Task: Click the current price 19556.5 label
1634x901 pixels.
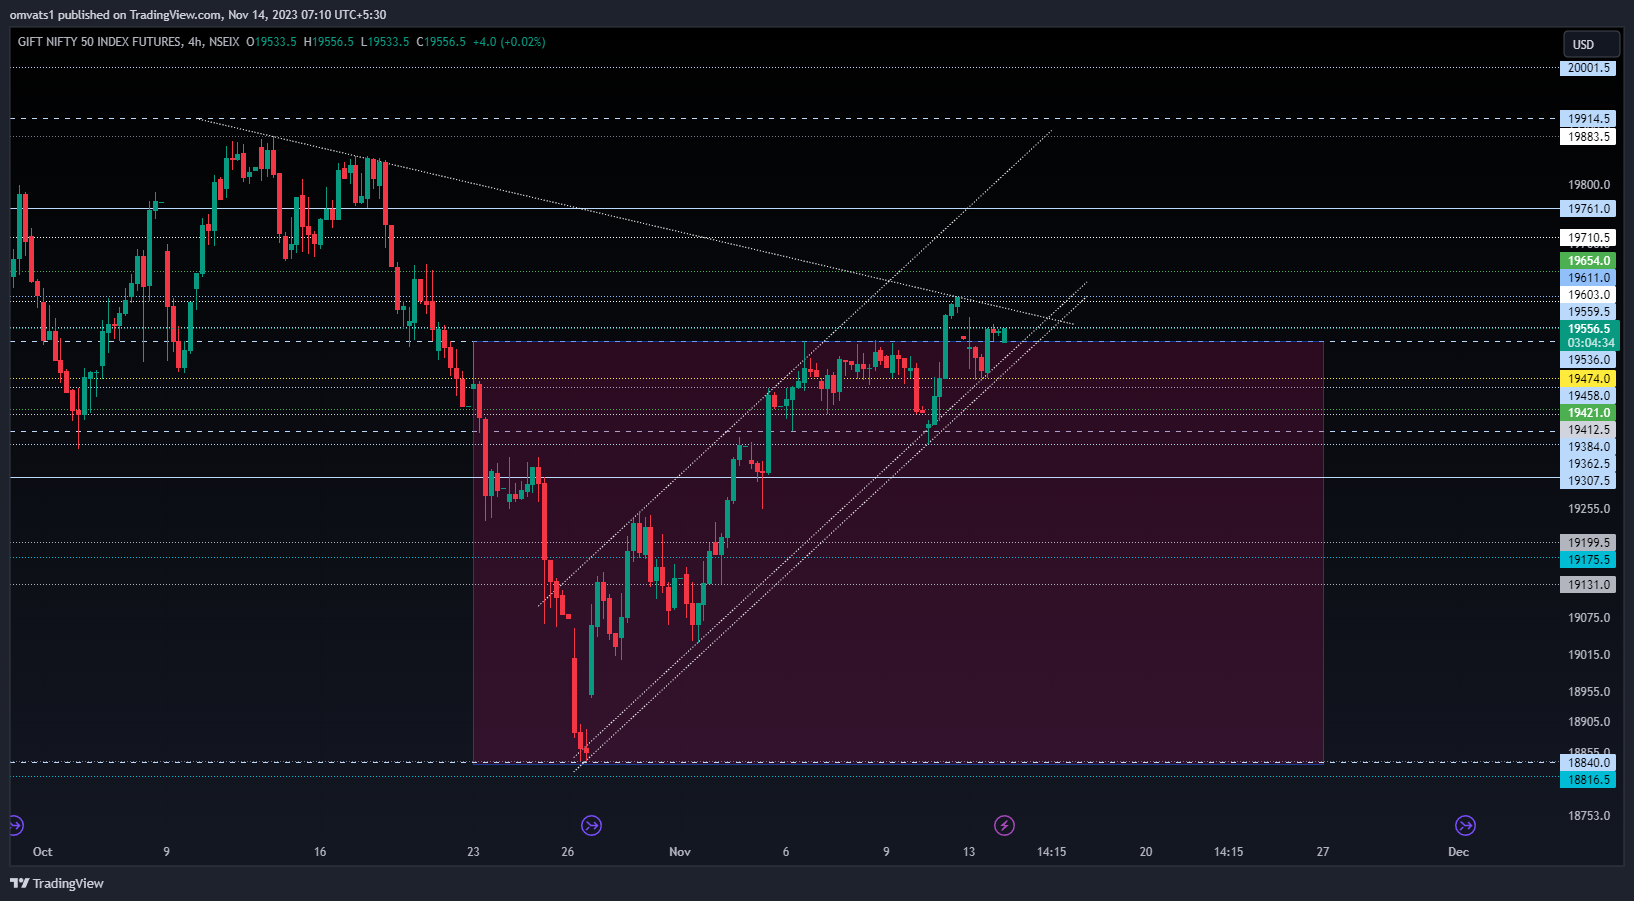Action: click(x=1589, y=329)
